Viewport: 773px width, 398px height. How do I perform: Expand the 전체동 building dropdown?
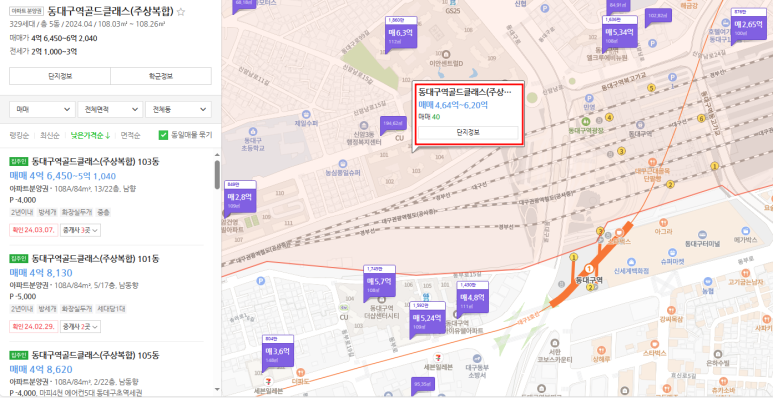coord(178,109)
